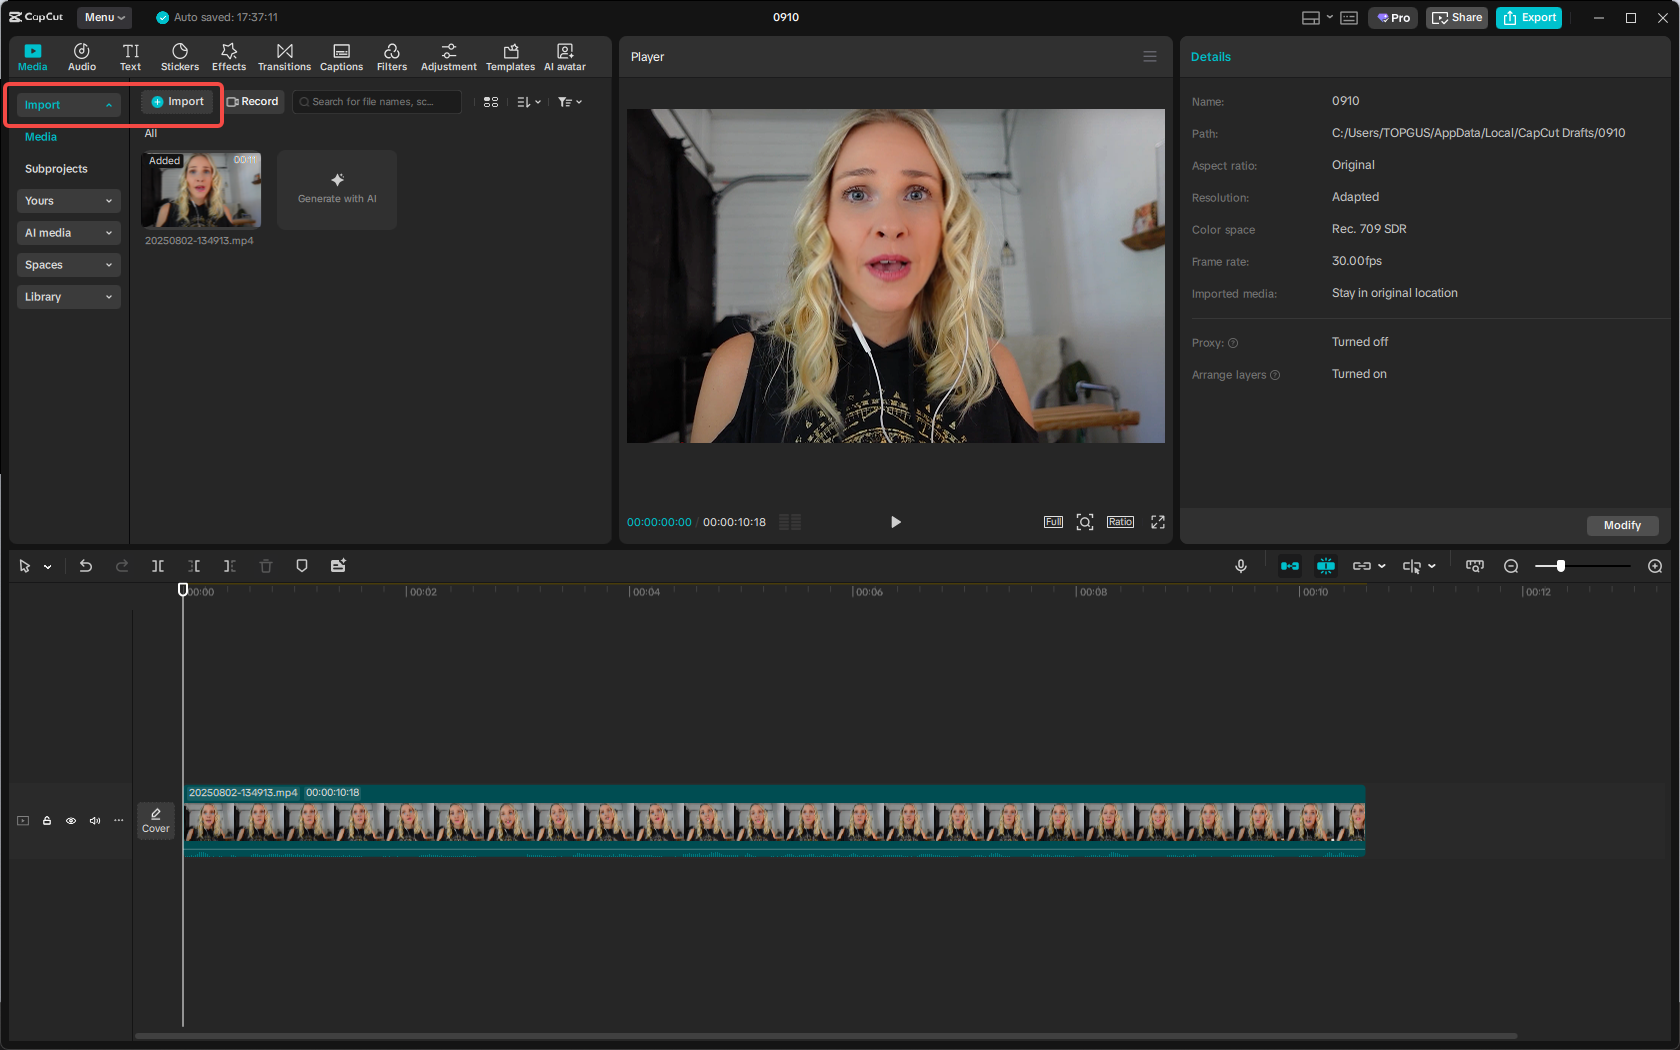The height and width of the screenshot is (1050, 1680).
Task: Switch to the Audio tab
Action: pyautogui.click(x=81, y=56)
